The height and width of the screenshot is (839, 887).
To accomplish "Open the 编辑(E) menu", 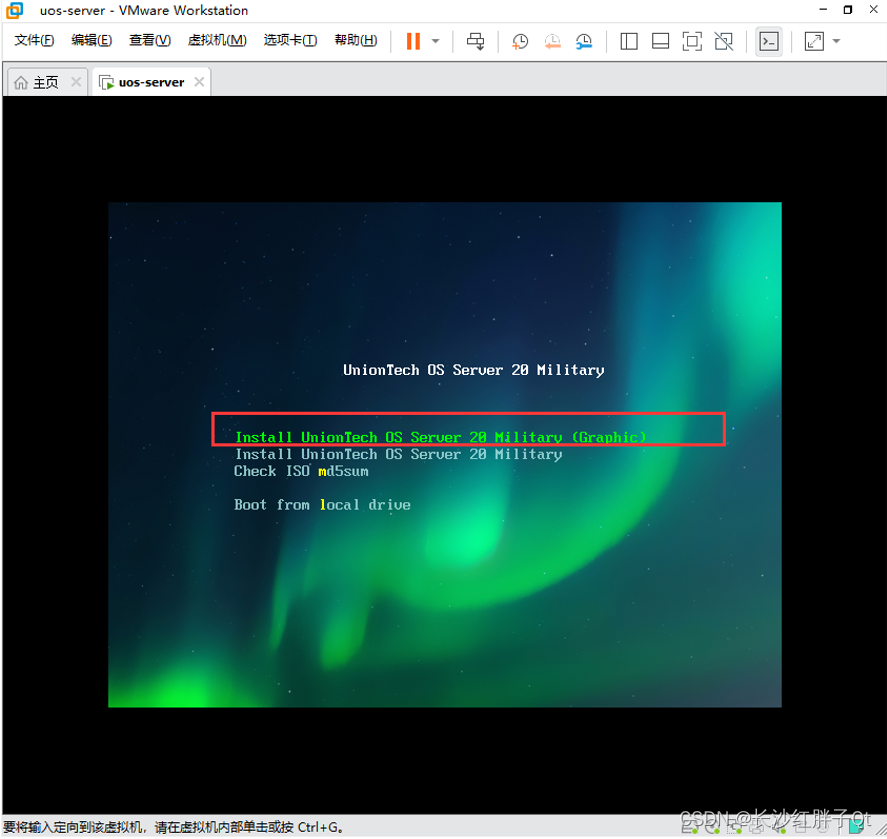I will (91, 40).
